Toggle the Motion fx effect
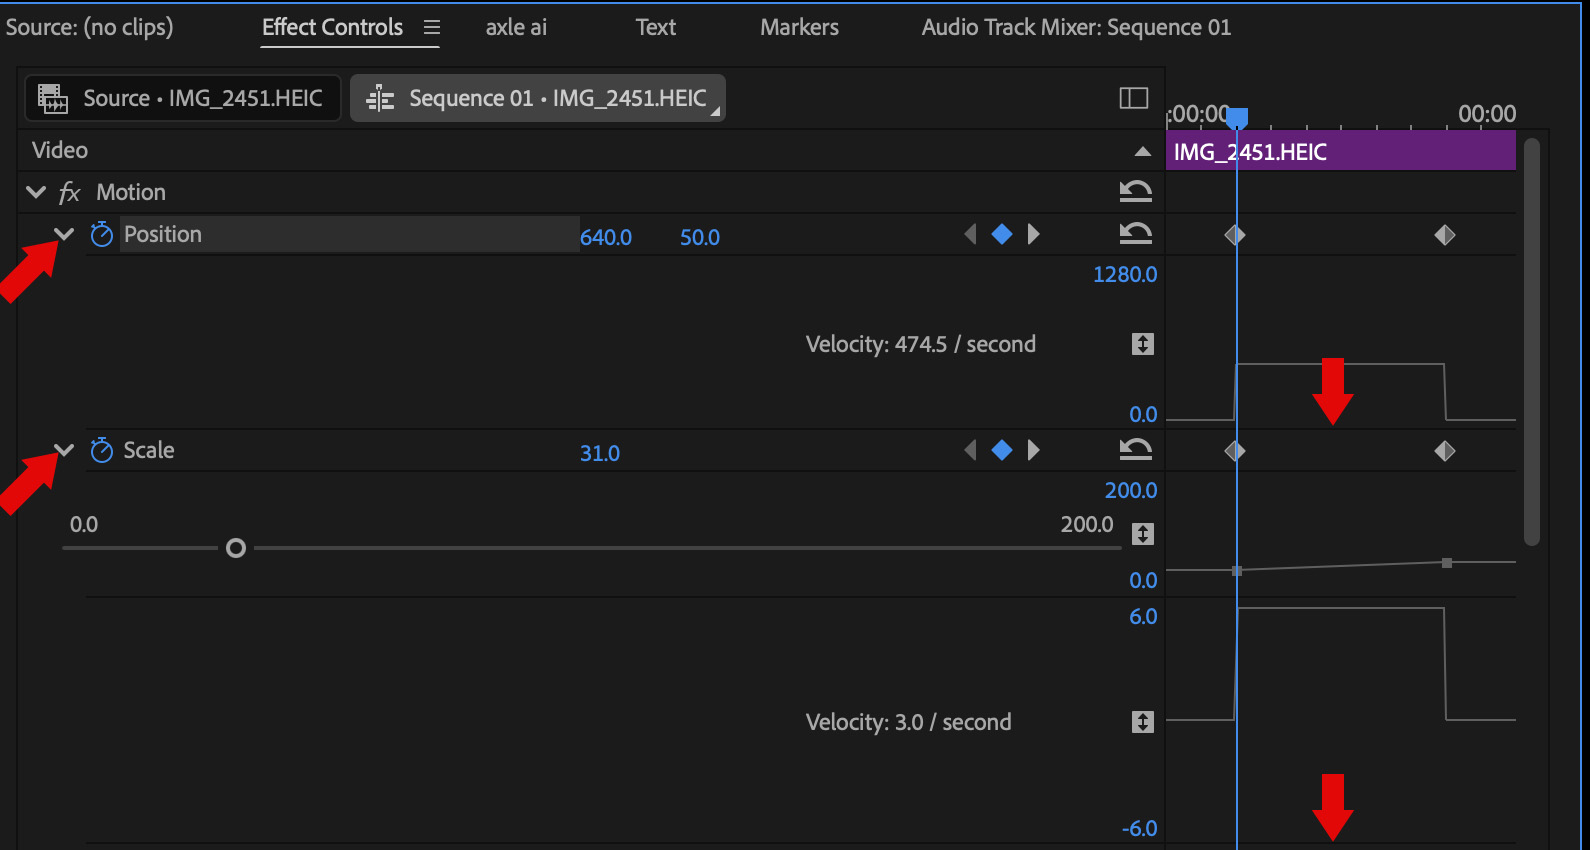Image resolution: width=1590 pixels, height=850 pixels. [69, 192]
